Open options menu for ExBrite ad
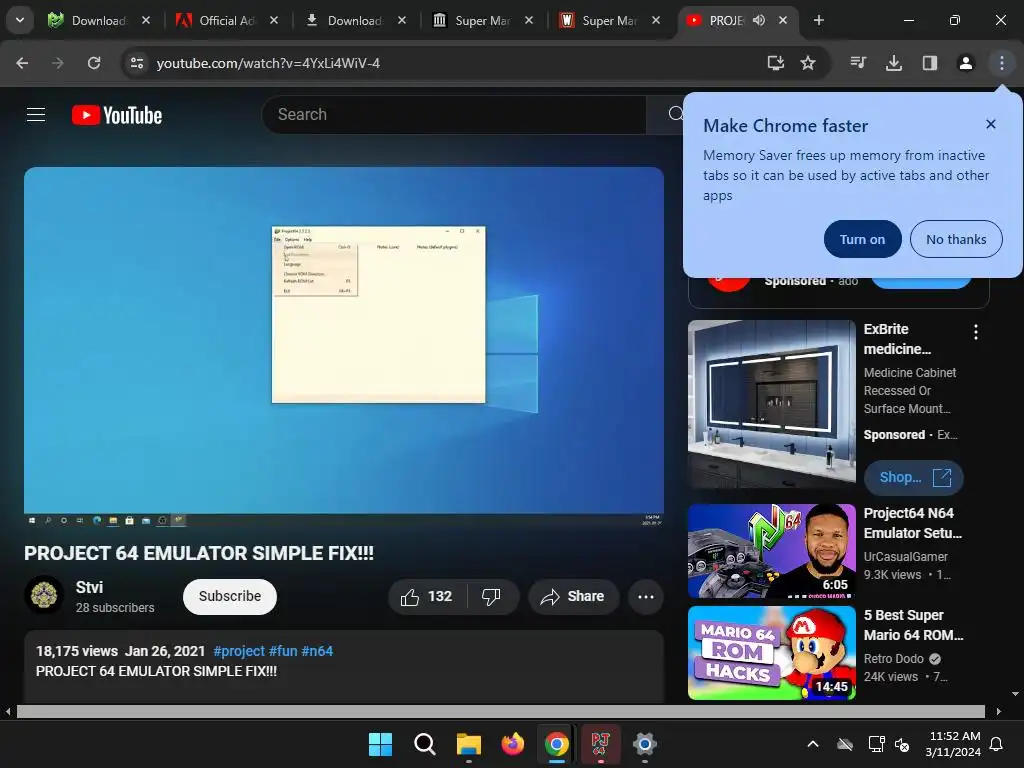The height and width of the screenshot is (768, 1024). point(976,332)
